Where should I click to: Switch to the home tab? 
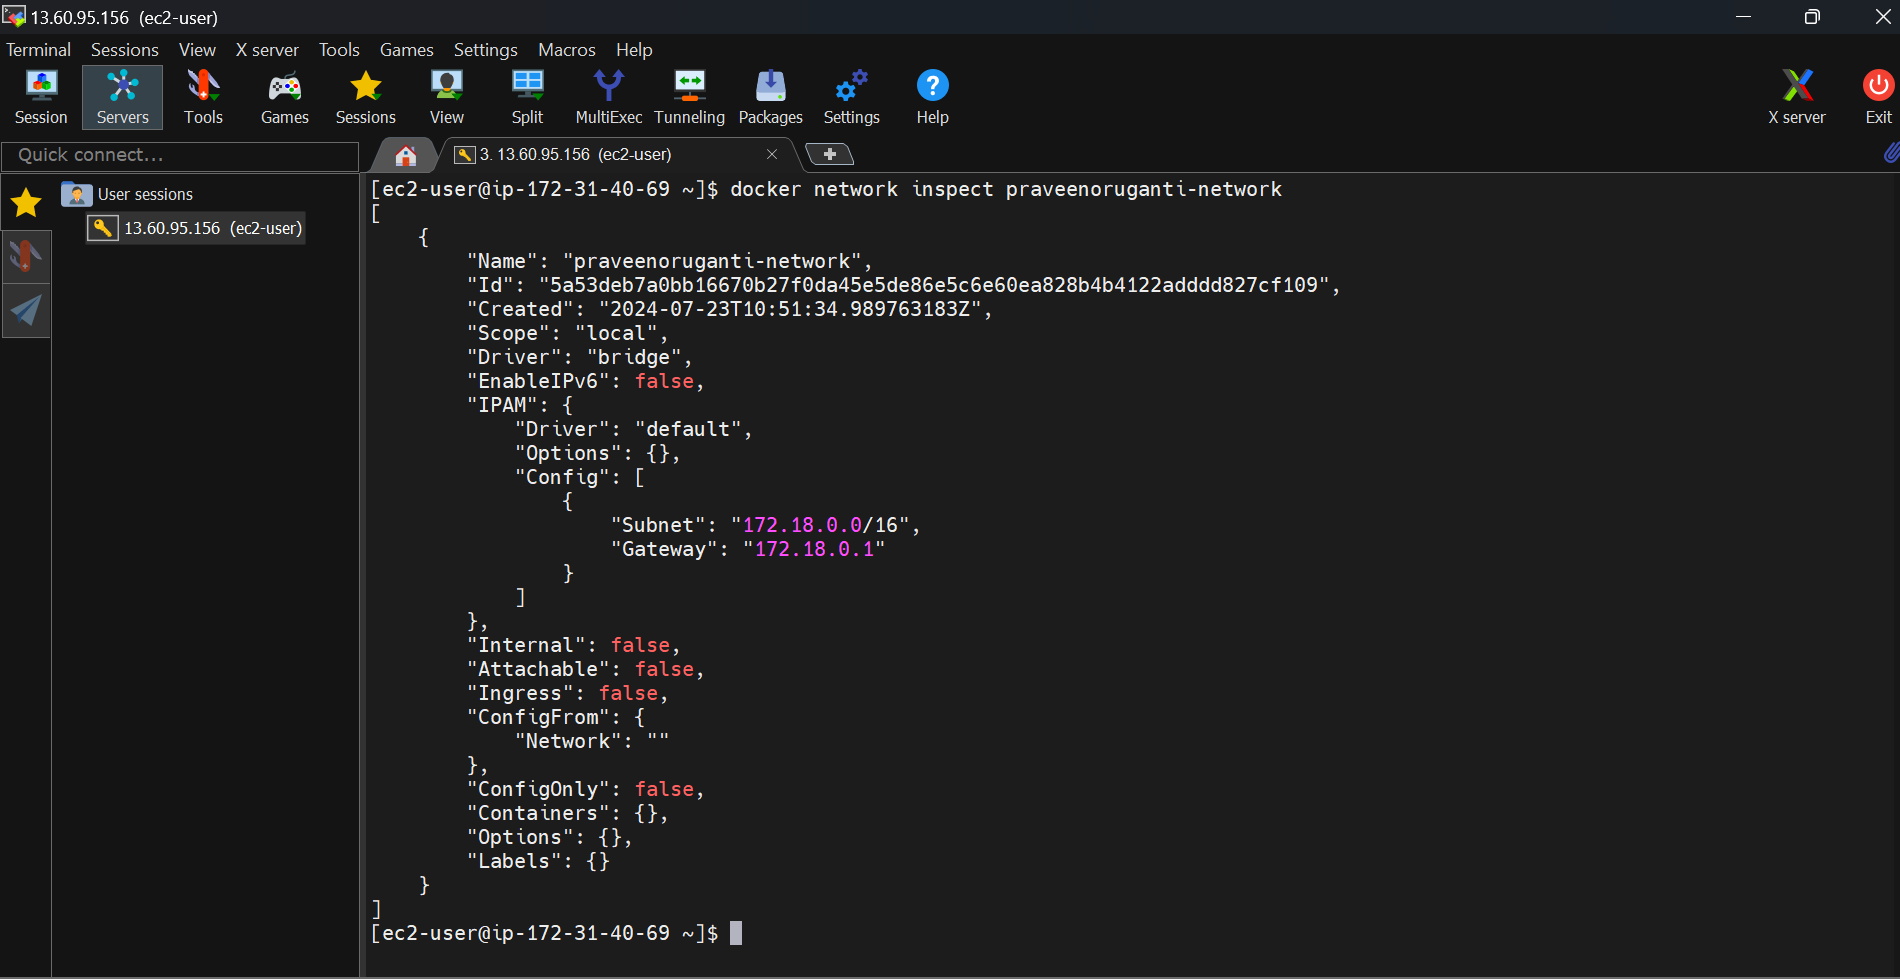click(405, 155)
